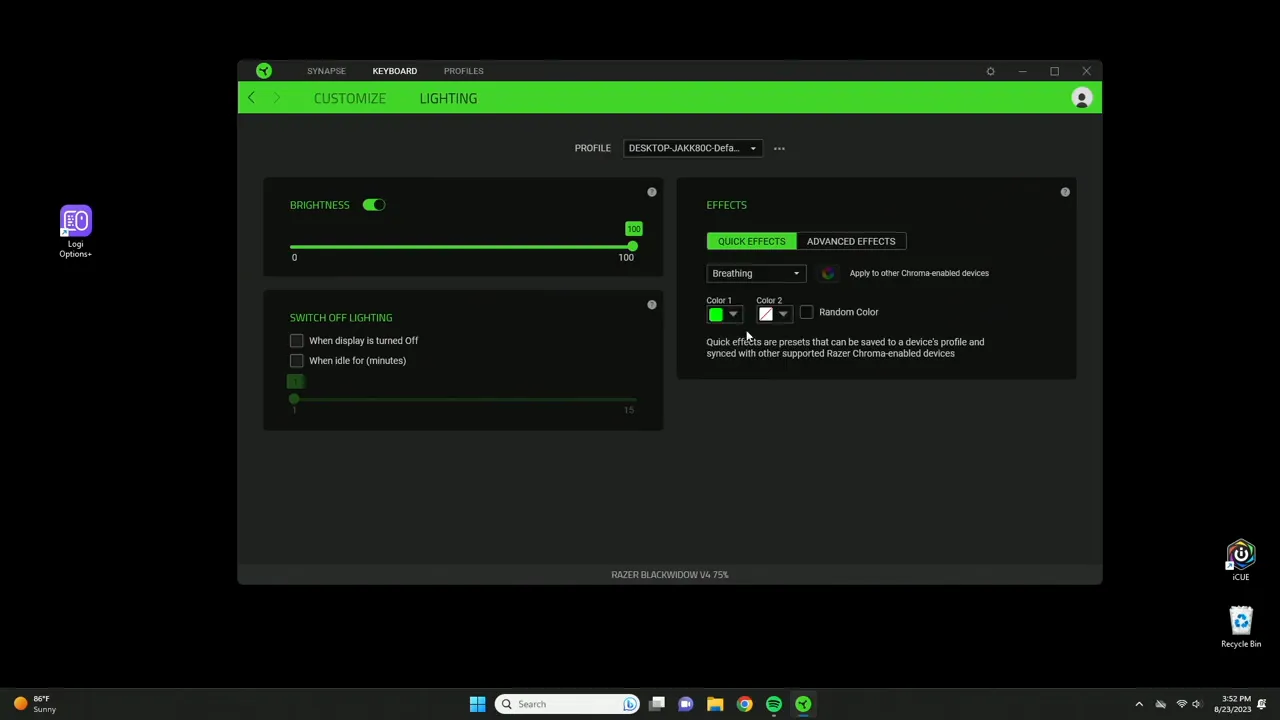The height and width of the screenshot is (720, 1280).
Task: Enable Random Color checkbox
Action: click(x=806, y=312)
